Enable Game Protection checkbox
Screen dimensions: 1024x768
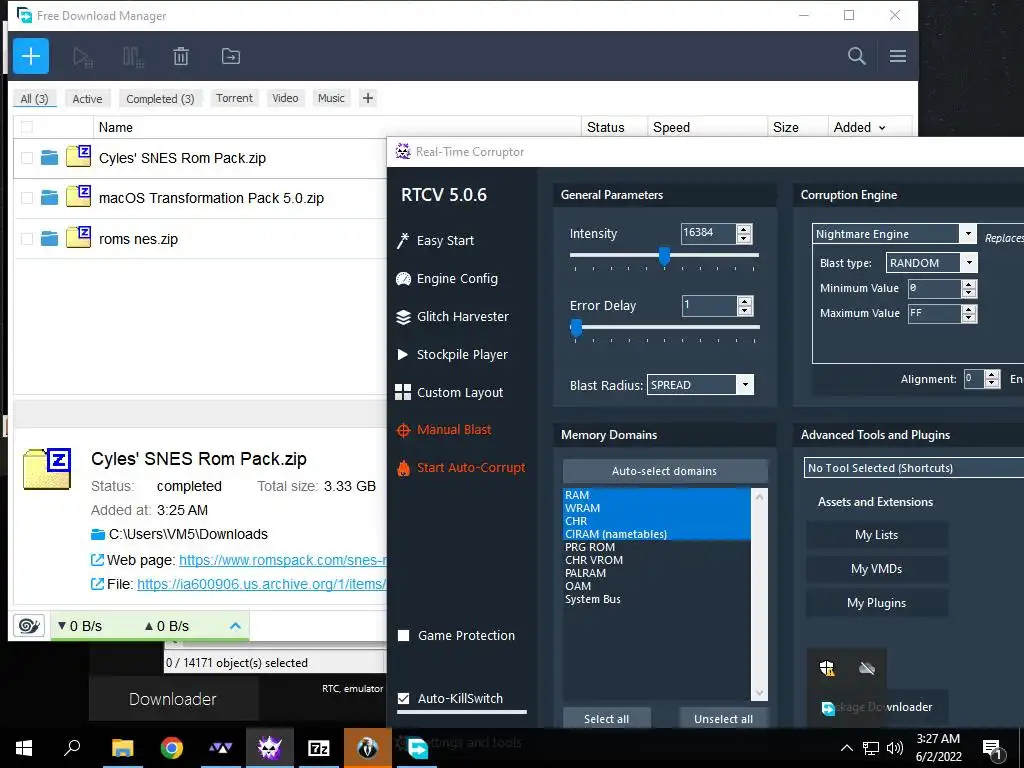[404, 635]
